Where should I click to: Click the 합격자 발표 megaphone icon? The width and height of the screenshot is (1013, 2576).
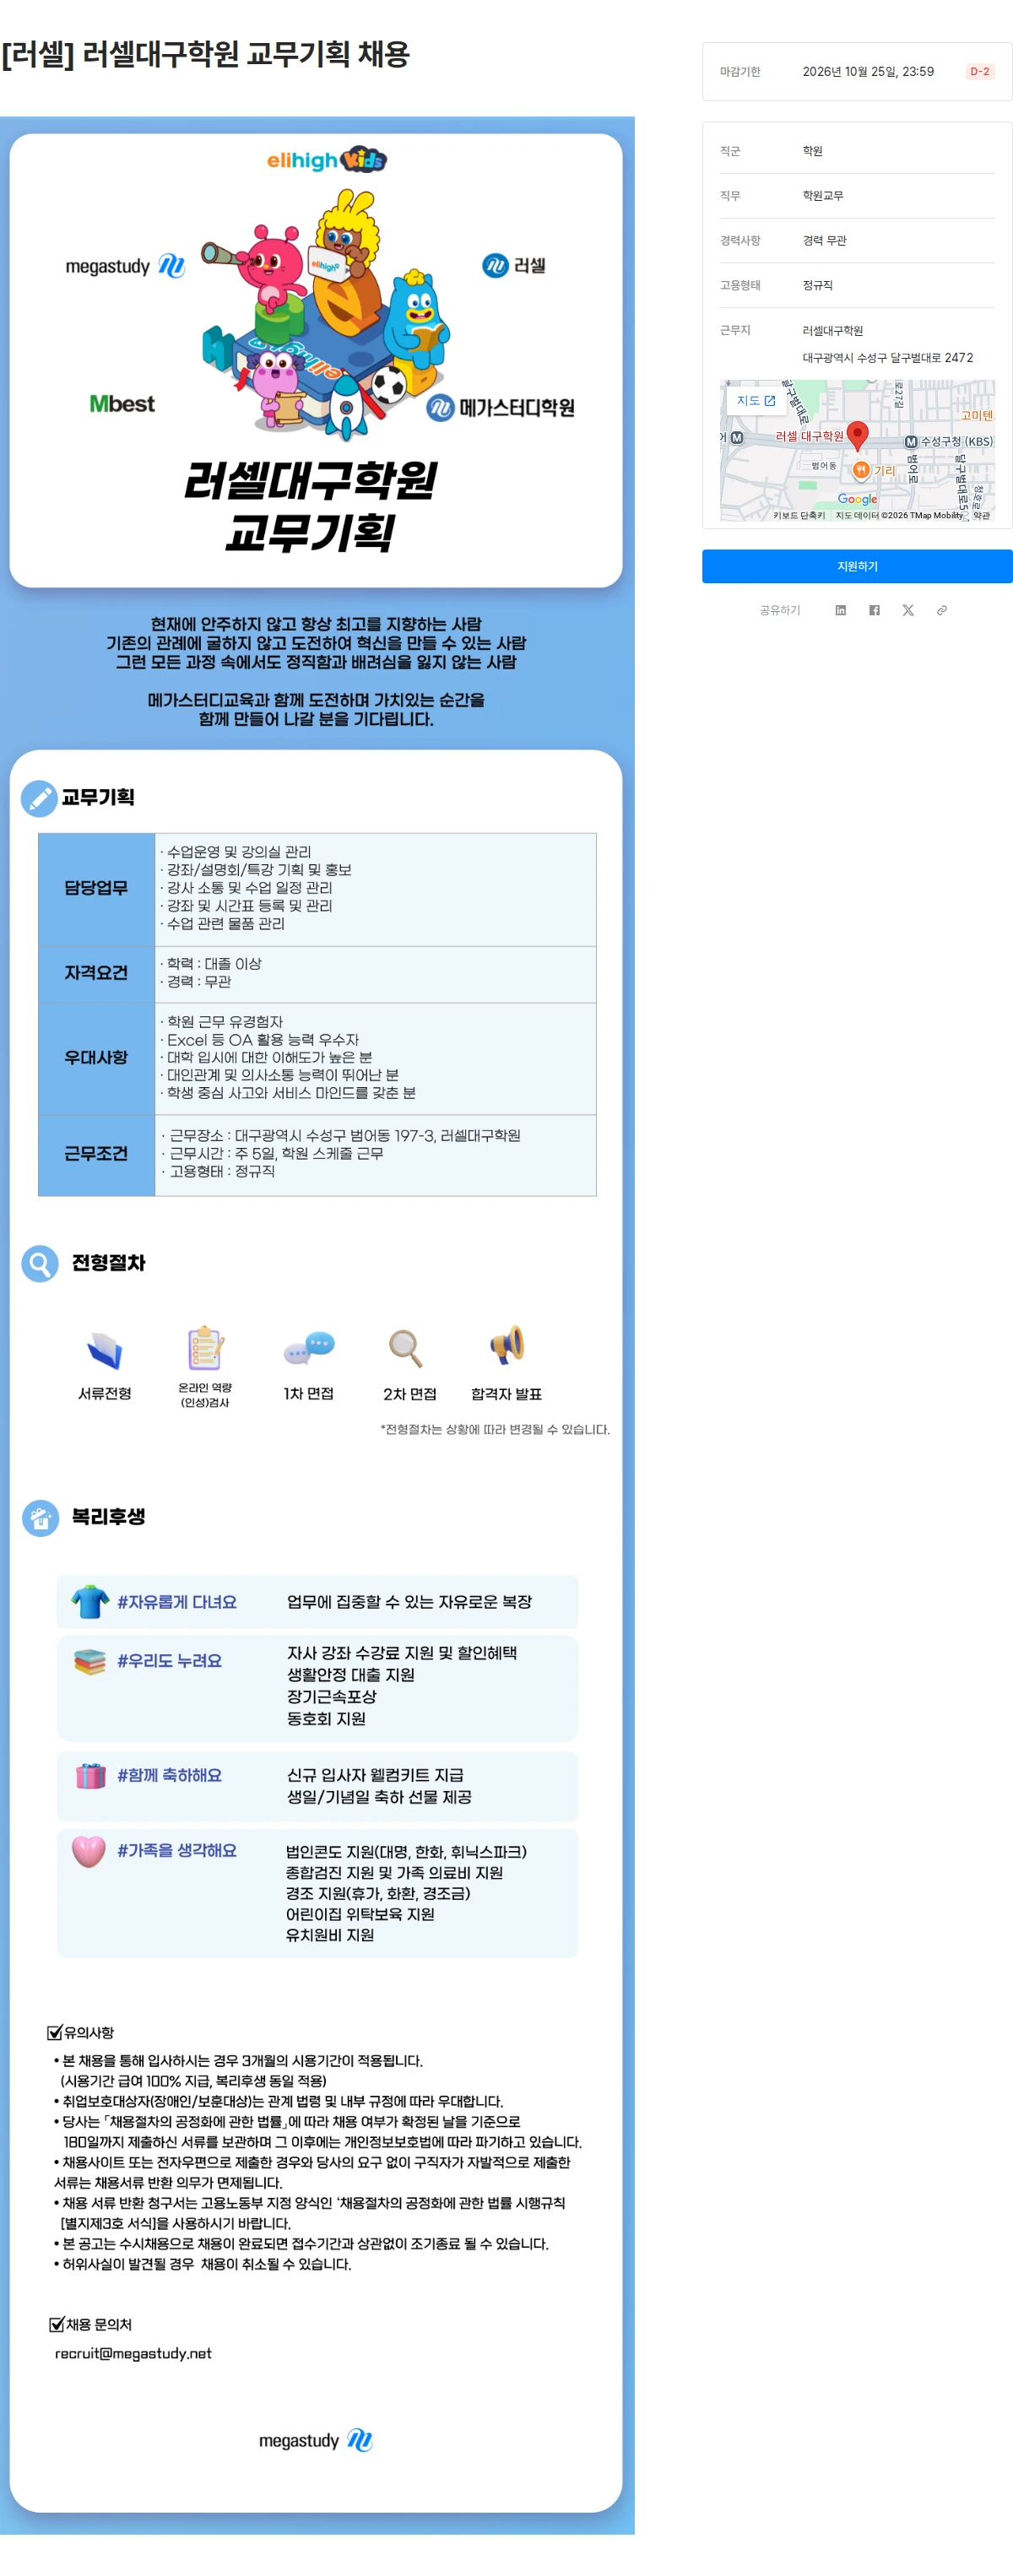pyautogui.click(x=507, y=1346)
